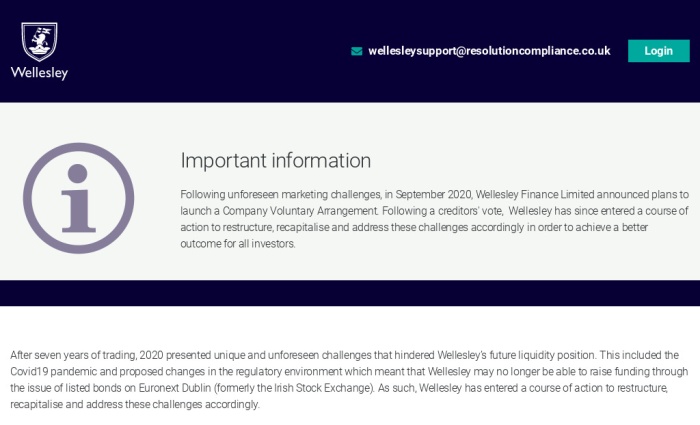Click the Wellesley crest shield logo
Viewport: 700px width, 425px height.
click(39, 42)
